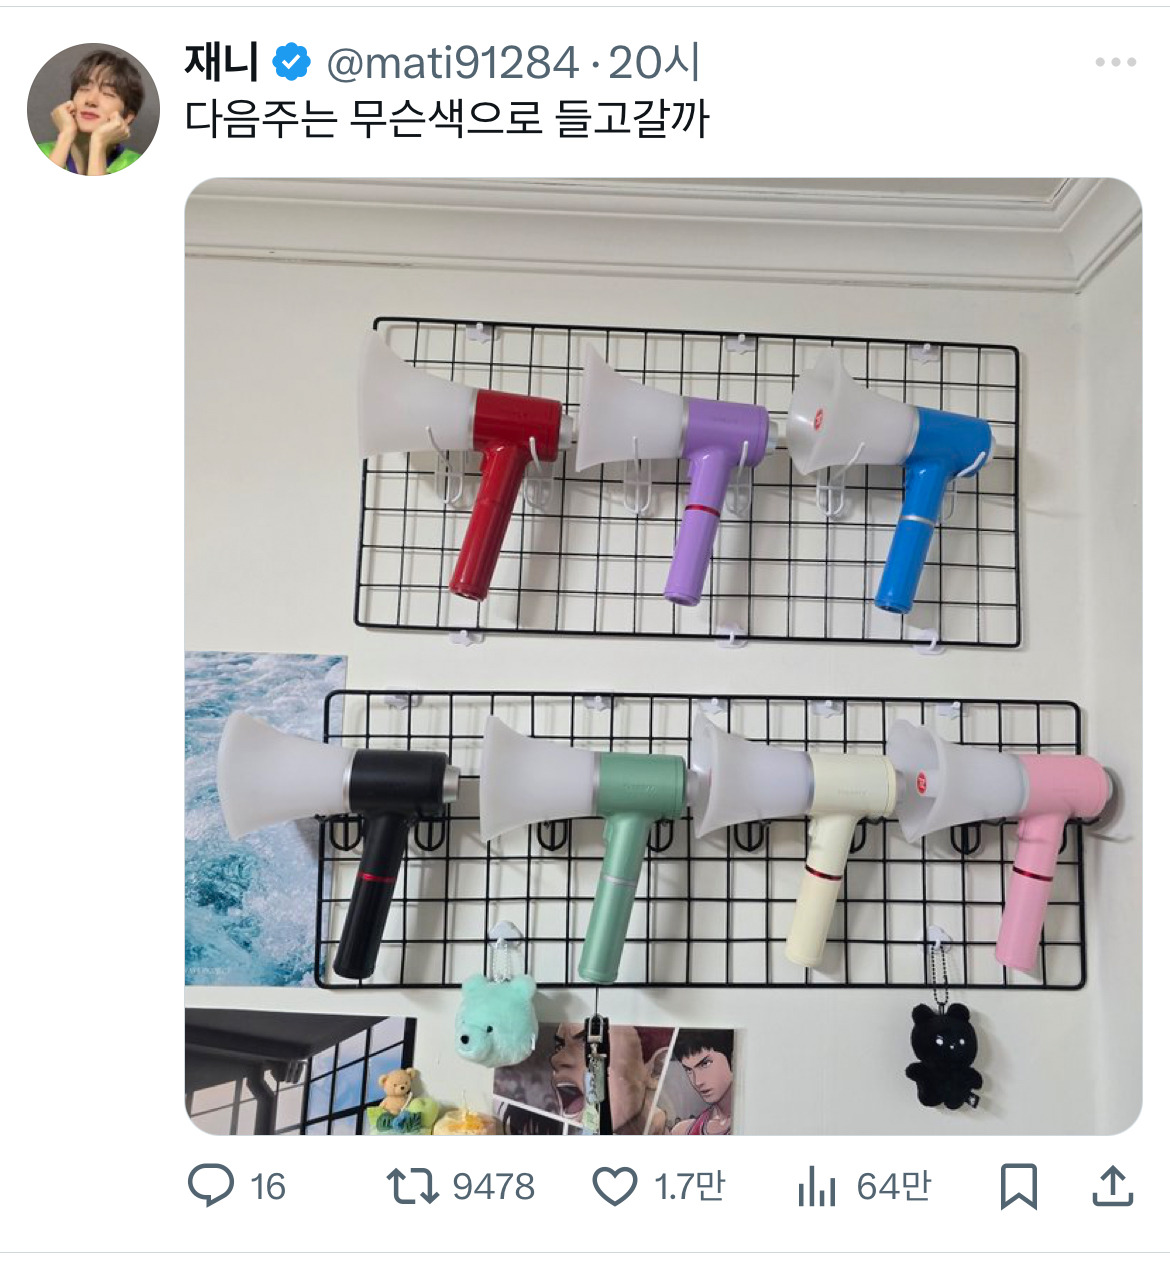View analytics bar chart icon

point(816,1187)
